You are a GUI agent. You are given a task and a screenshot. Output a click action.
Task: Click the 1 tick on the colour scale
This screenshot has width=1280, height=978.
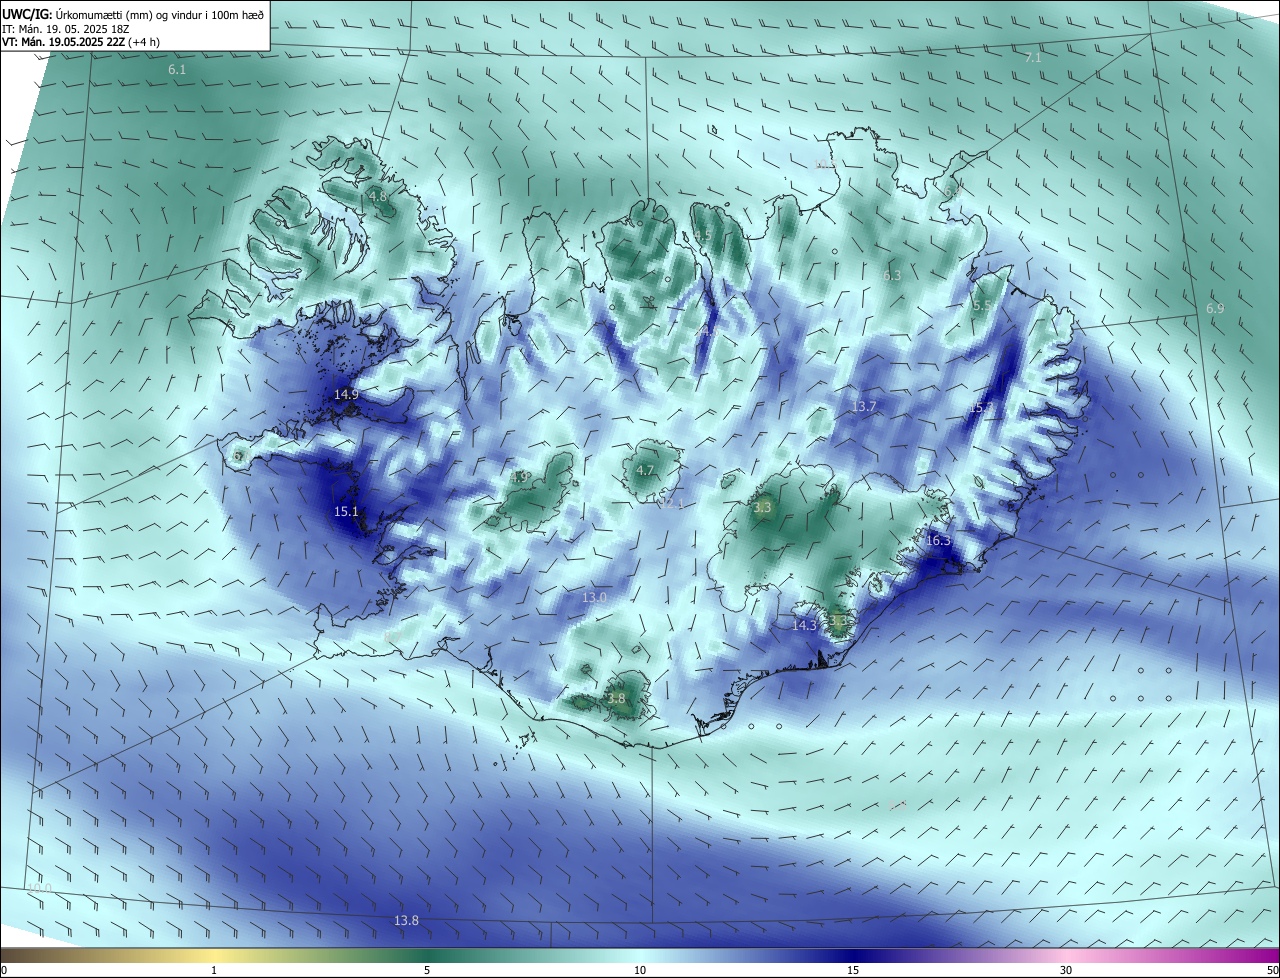pyautogui.click(x=214, y=971)
